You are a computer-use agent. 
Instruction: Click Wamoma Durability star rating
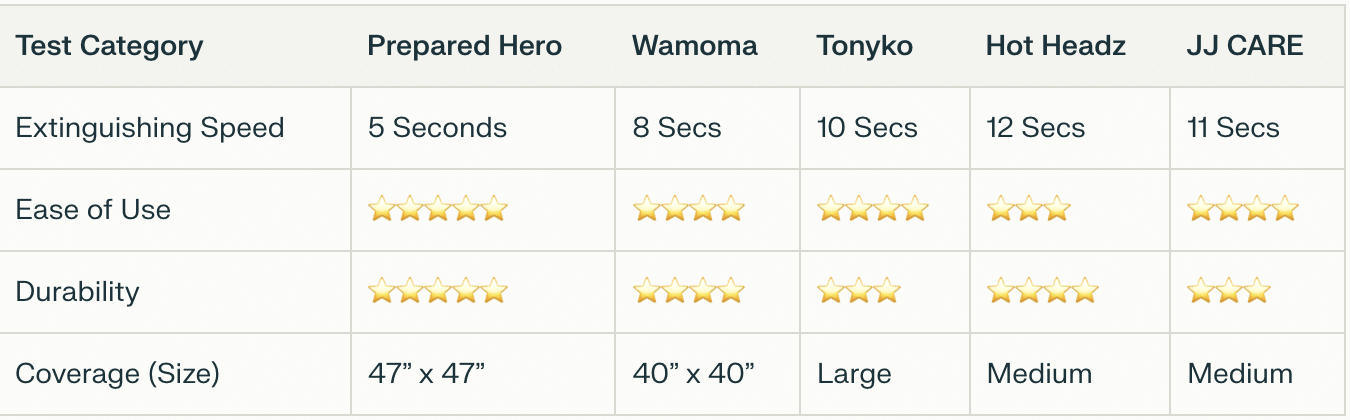(689, 291)
